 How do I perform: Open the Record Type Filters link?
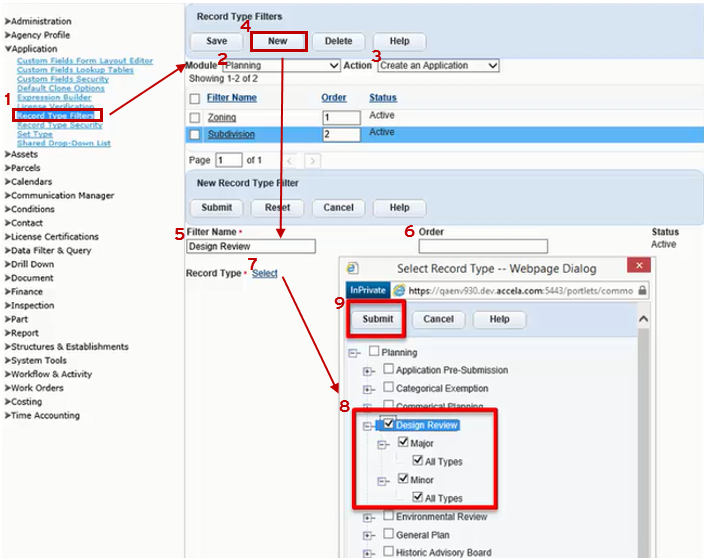55,116
